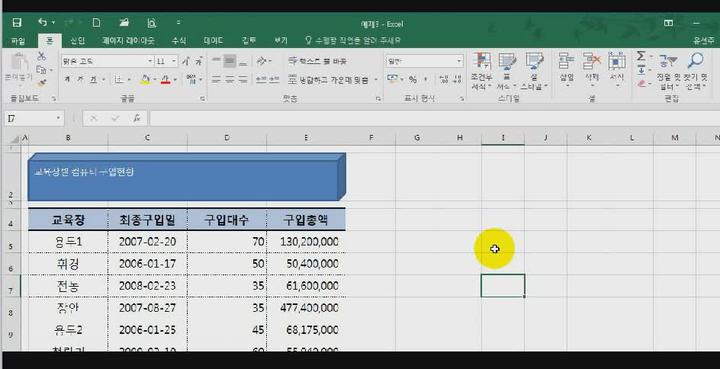Viewport: 720px width, 369px height.
Task: Switch to Data (데이터) tab
Action: coord(214,41)
